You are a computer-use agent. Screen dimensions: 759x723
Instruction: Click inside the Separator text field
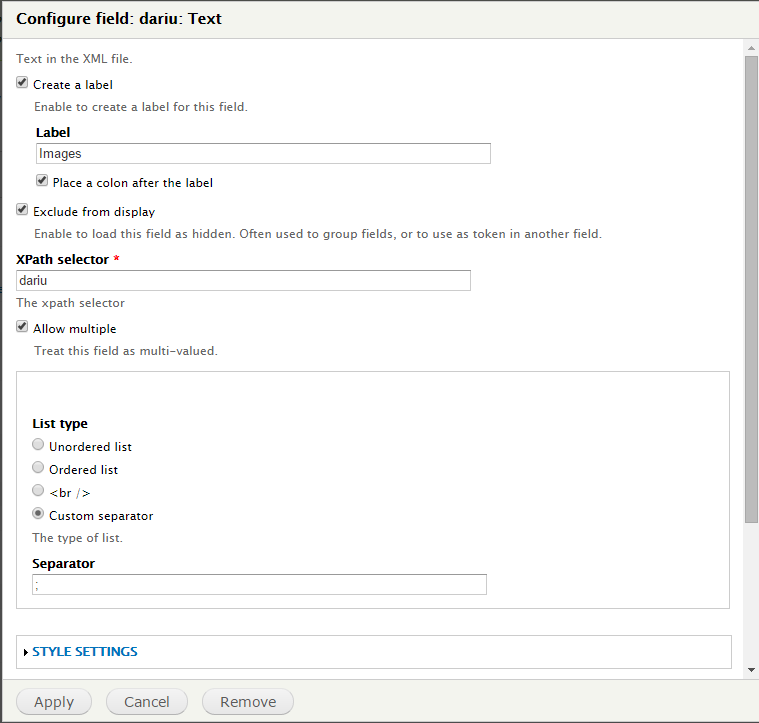pyautogui.click(x=259, y=585)
